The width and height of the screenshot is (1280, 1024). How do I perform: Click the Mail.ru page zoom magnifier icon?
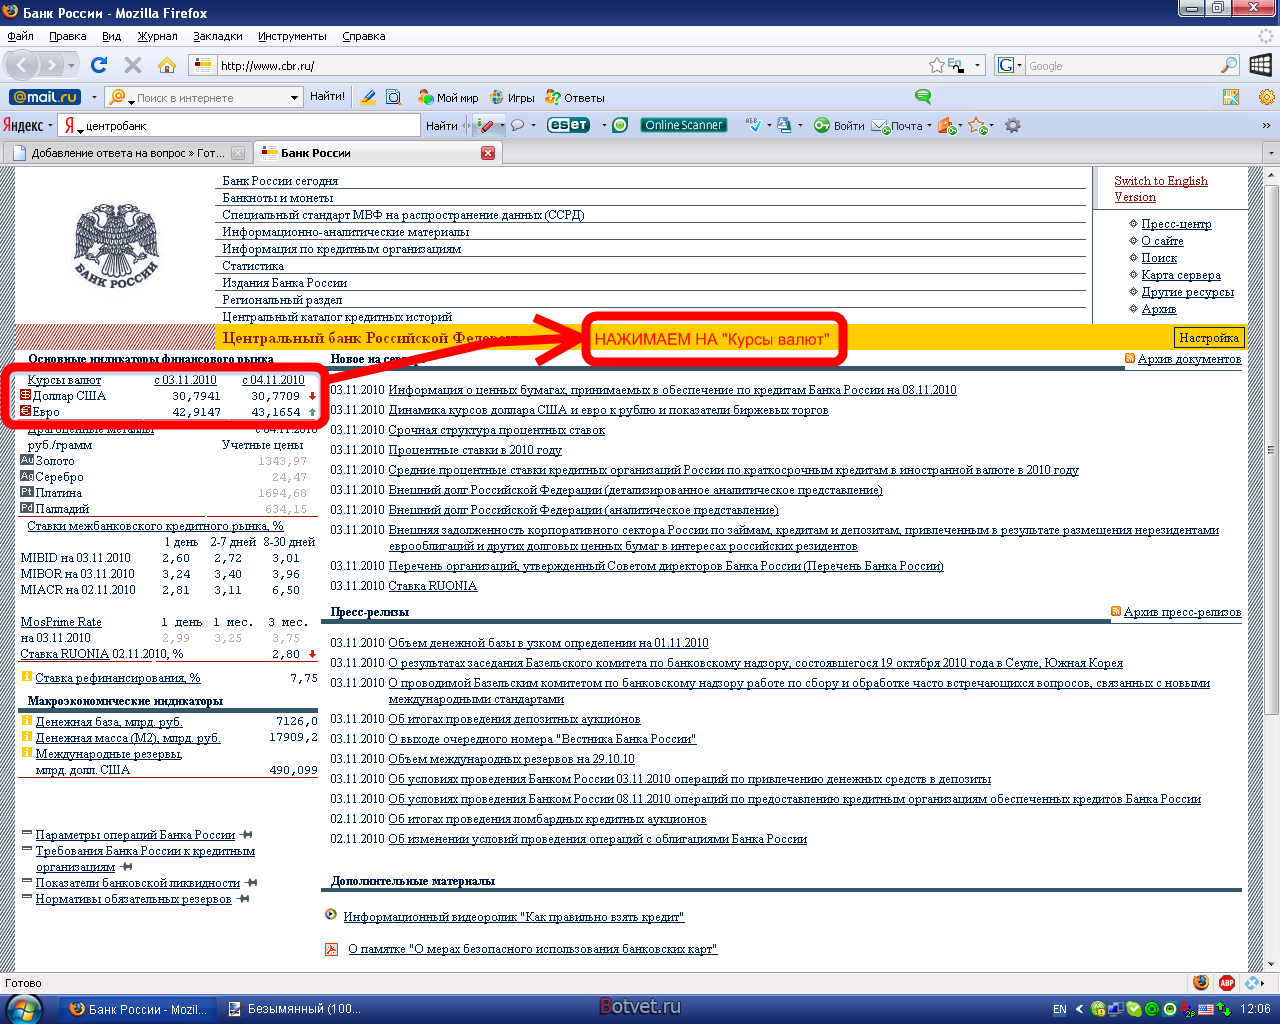click(394, 97)
